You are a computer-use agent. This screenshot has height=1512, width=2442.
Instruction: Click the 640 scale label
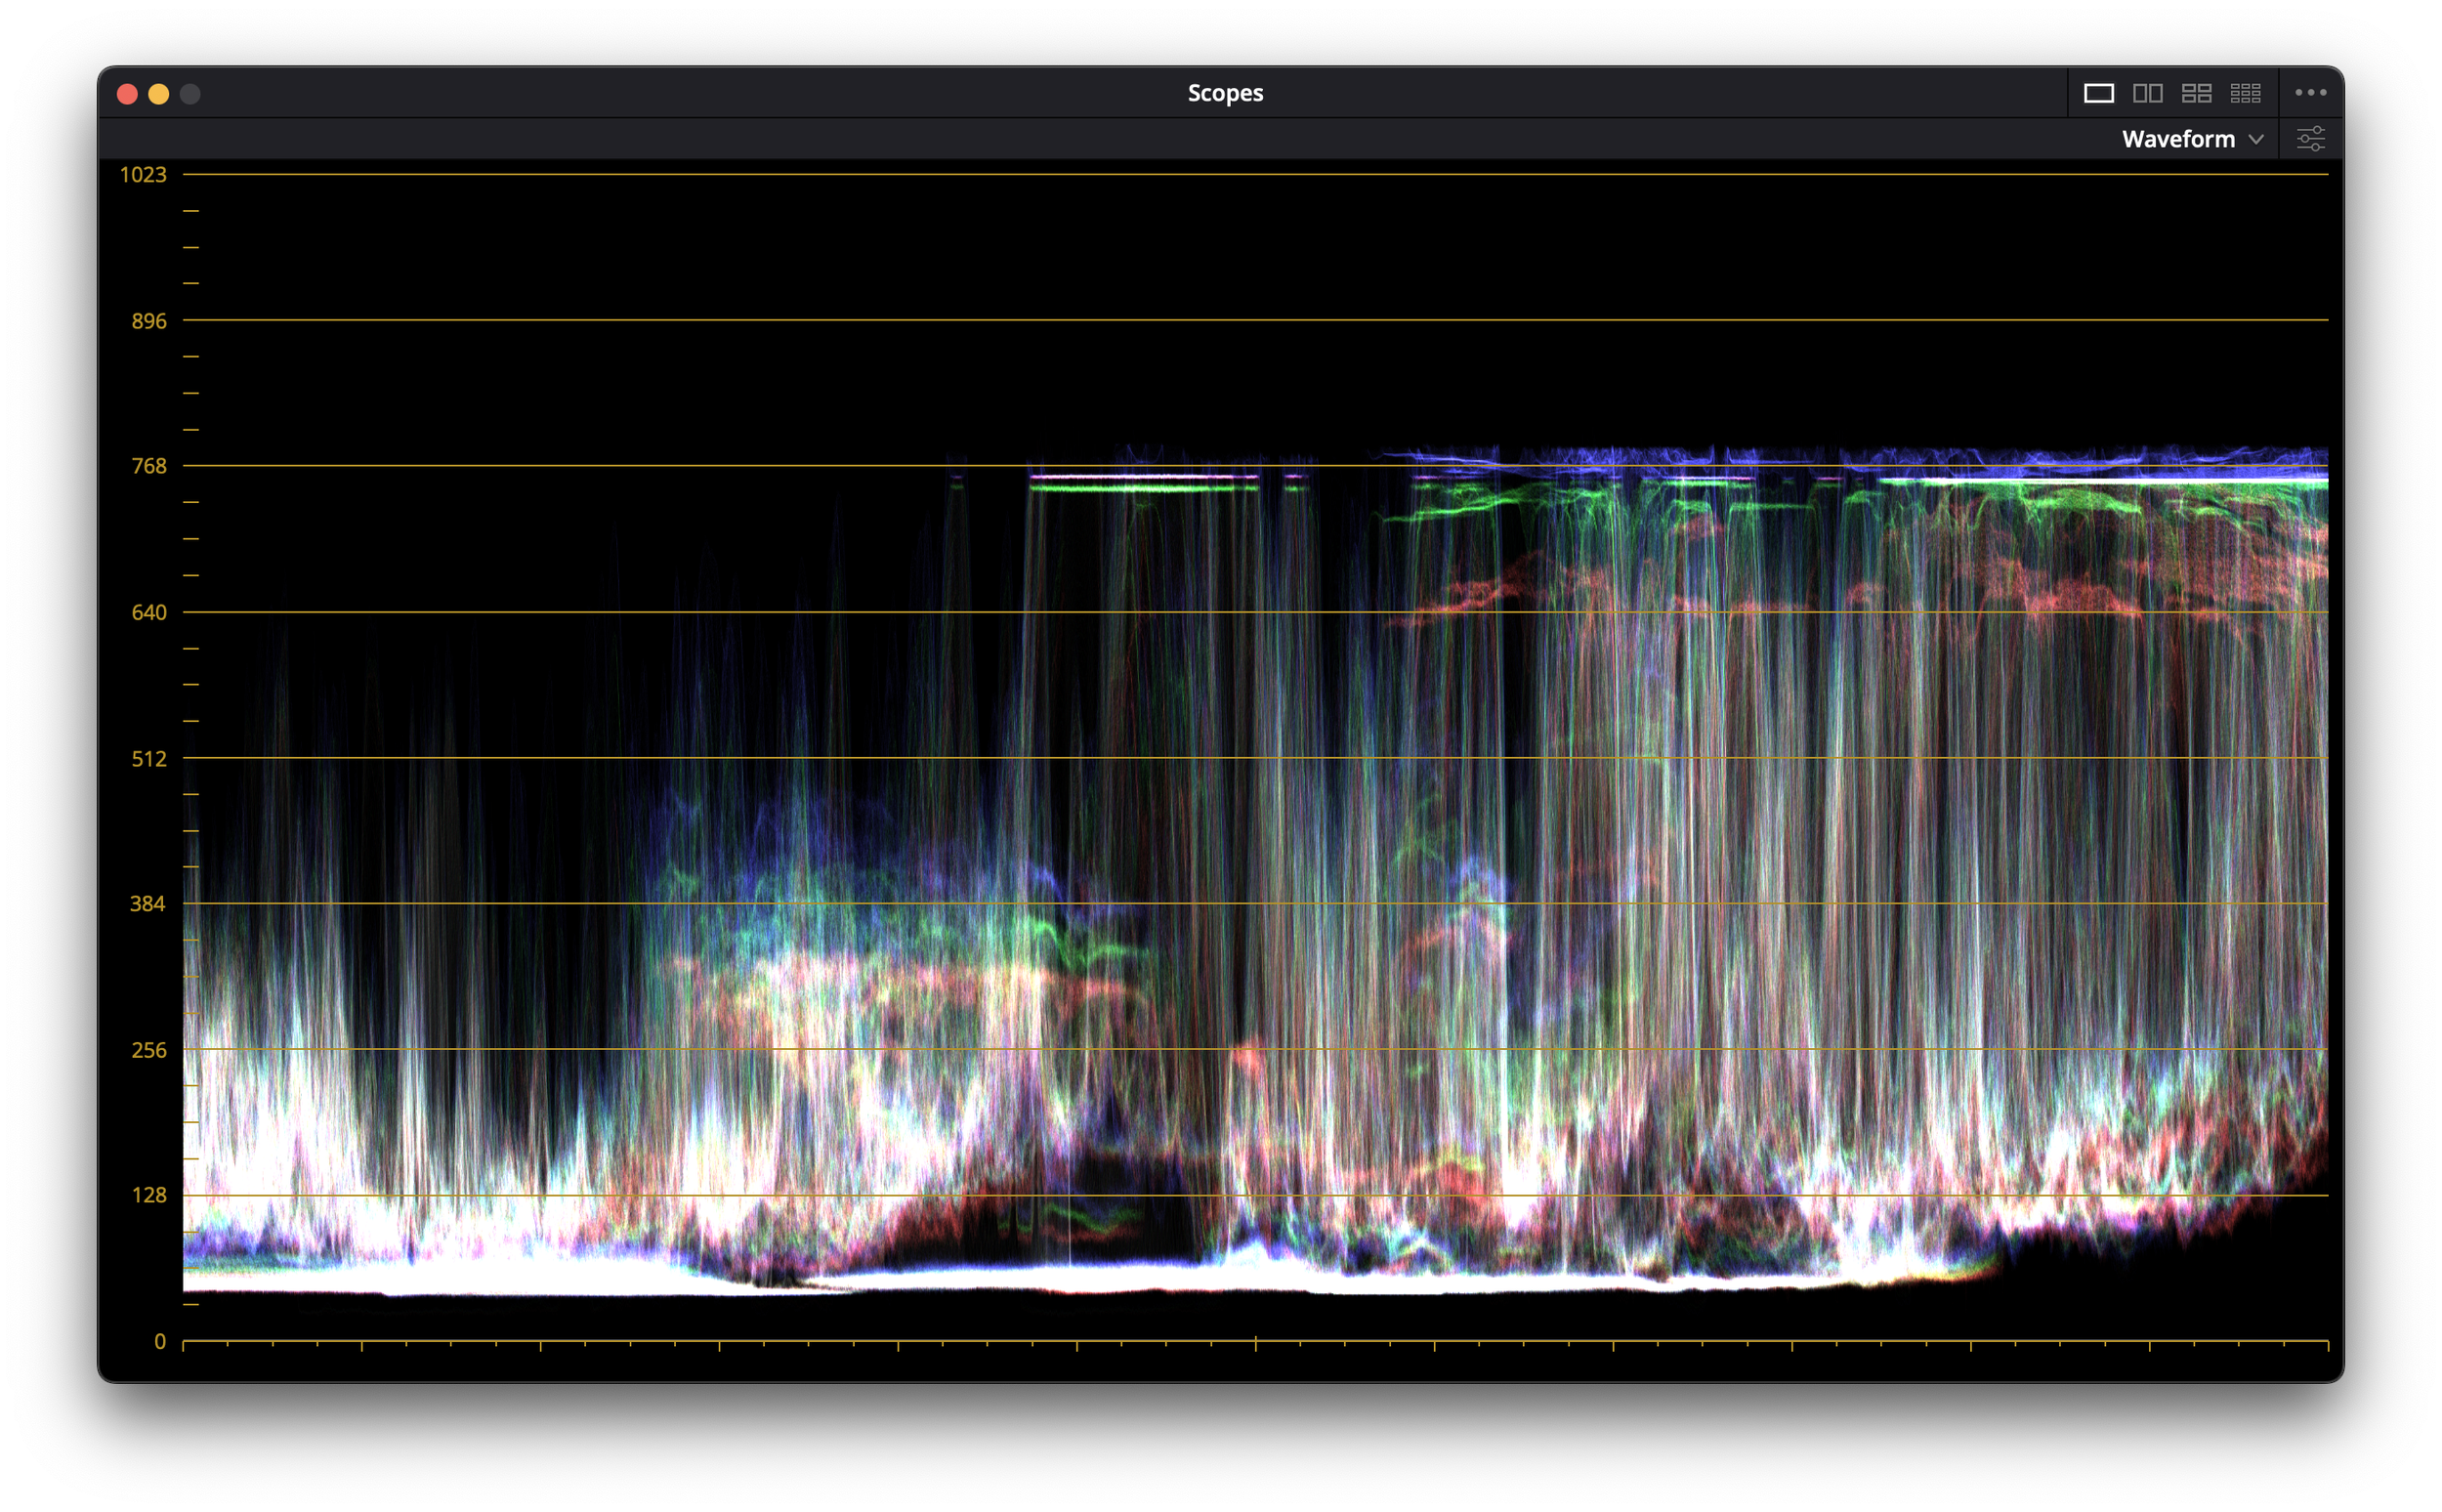click(149, 612)
